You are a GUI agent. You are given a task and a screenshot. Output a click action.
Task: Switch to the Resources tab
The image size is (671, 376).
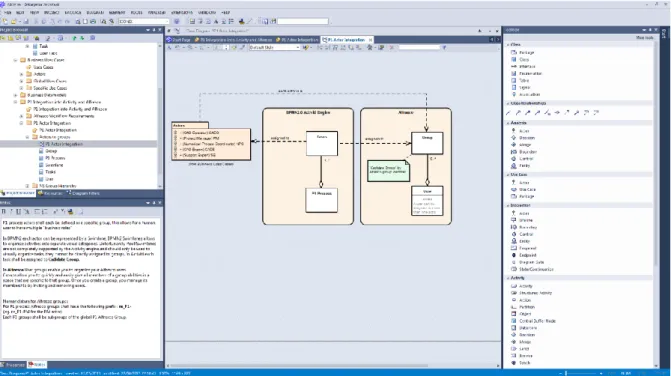click(51, 194)
